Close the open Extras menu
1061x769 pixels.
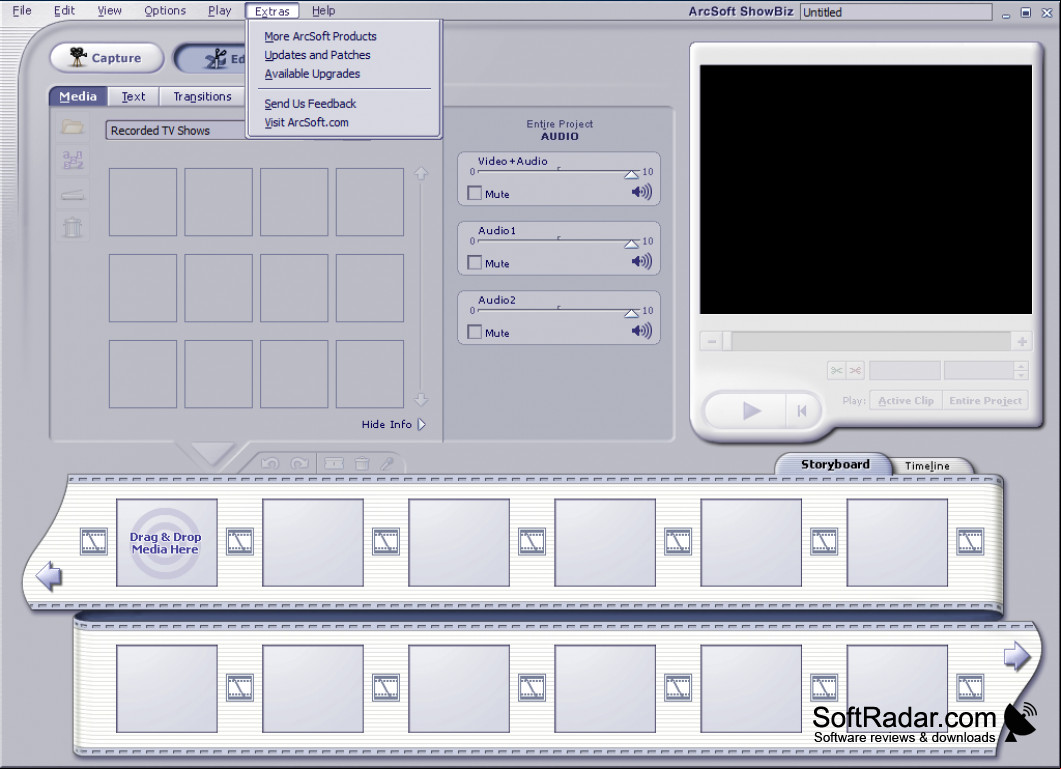click(272, 11)
